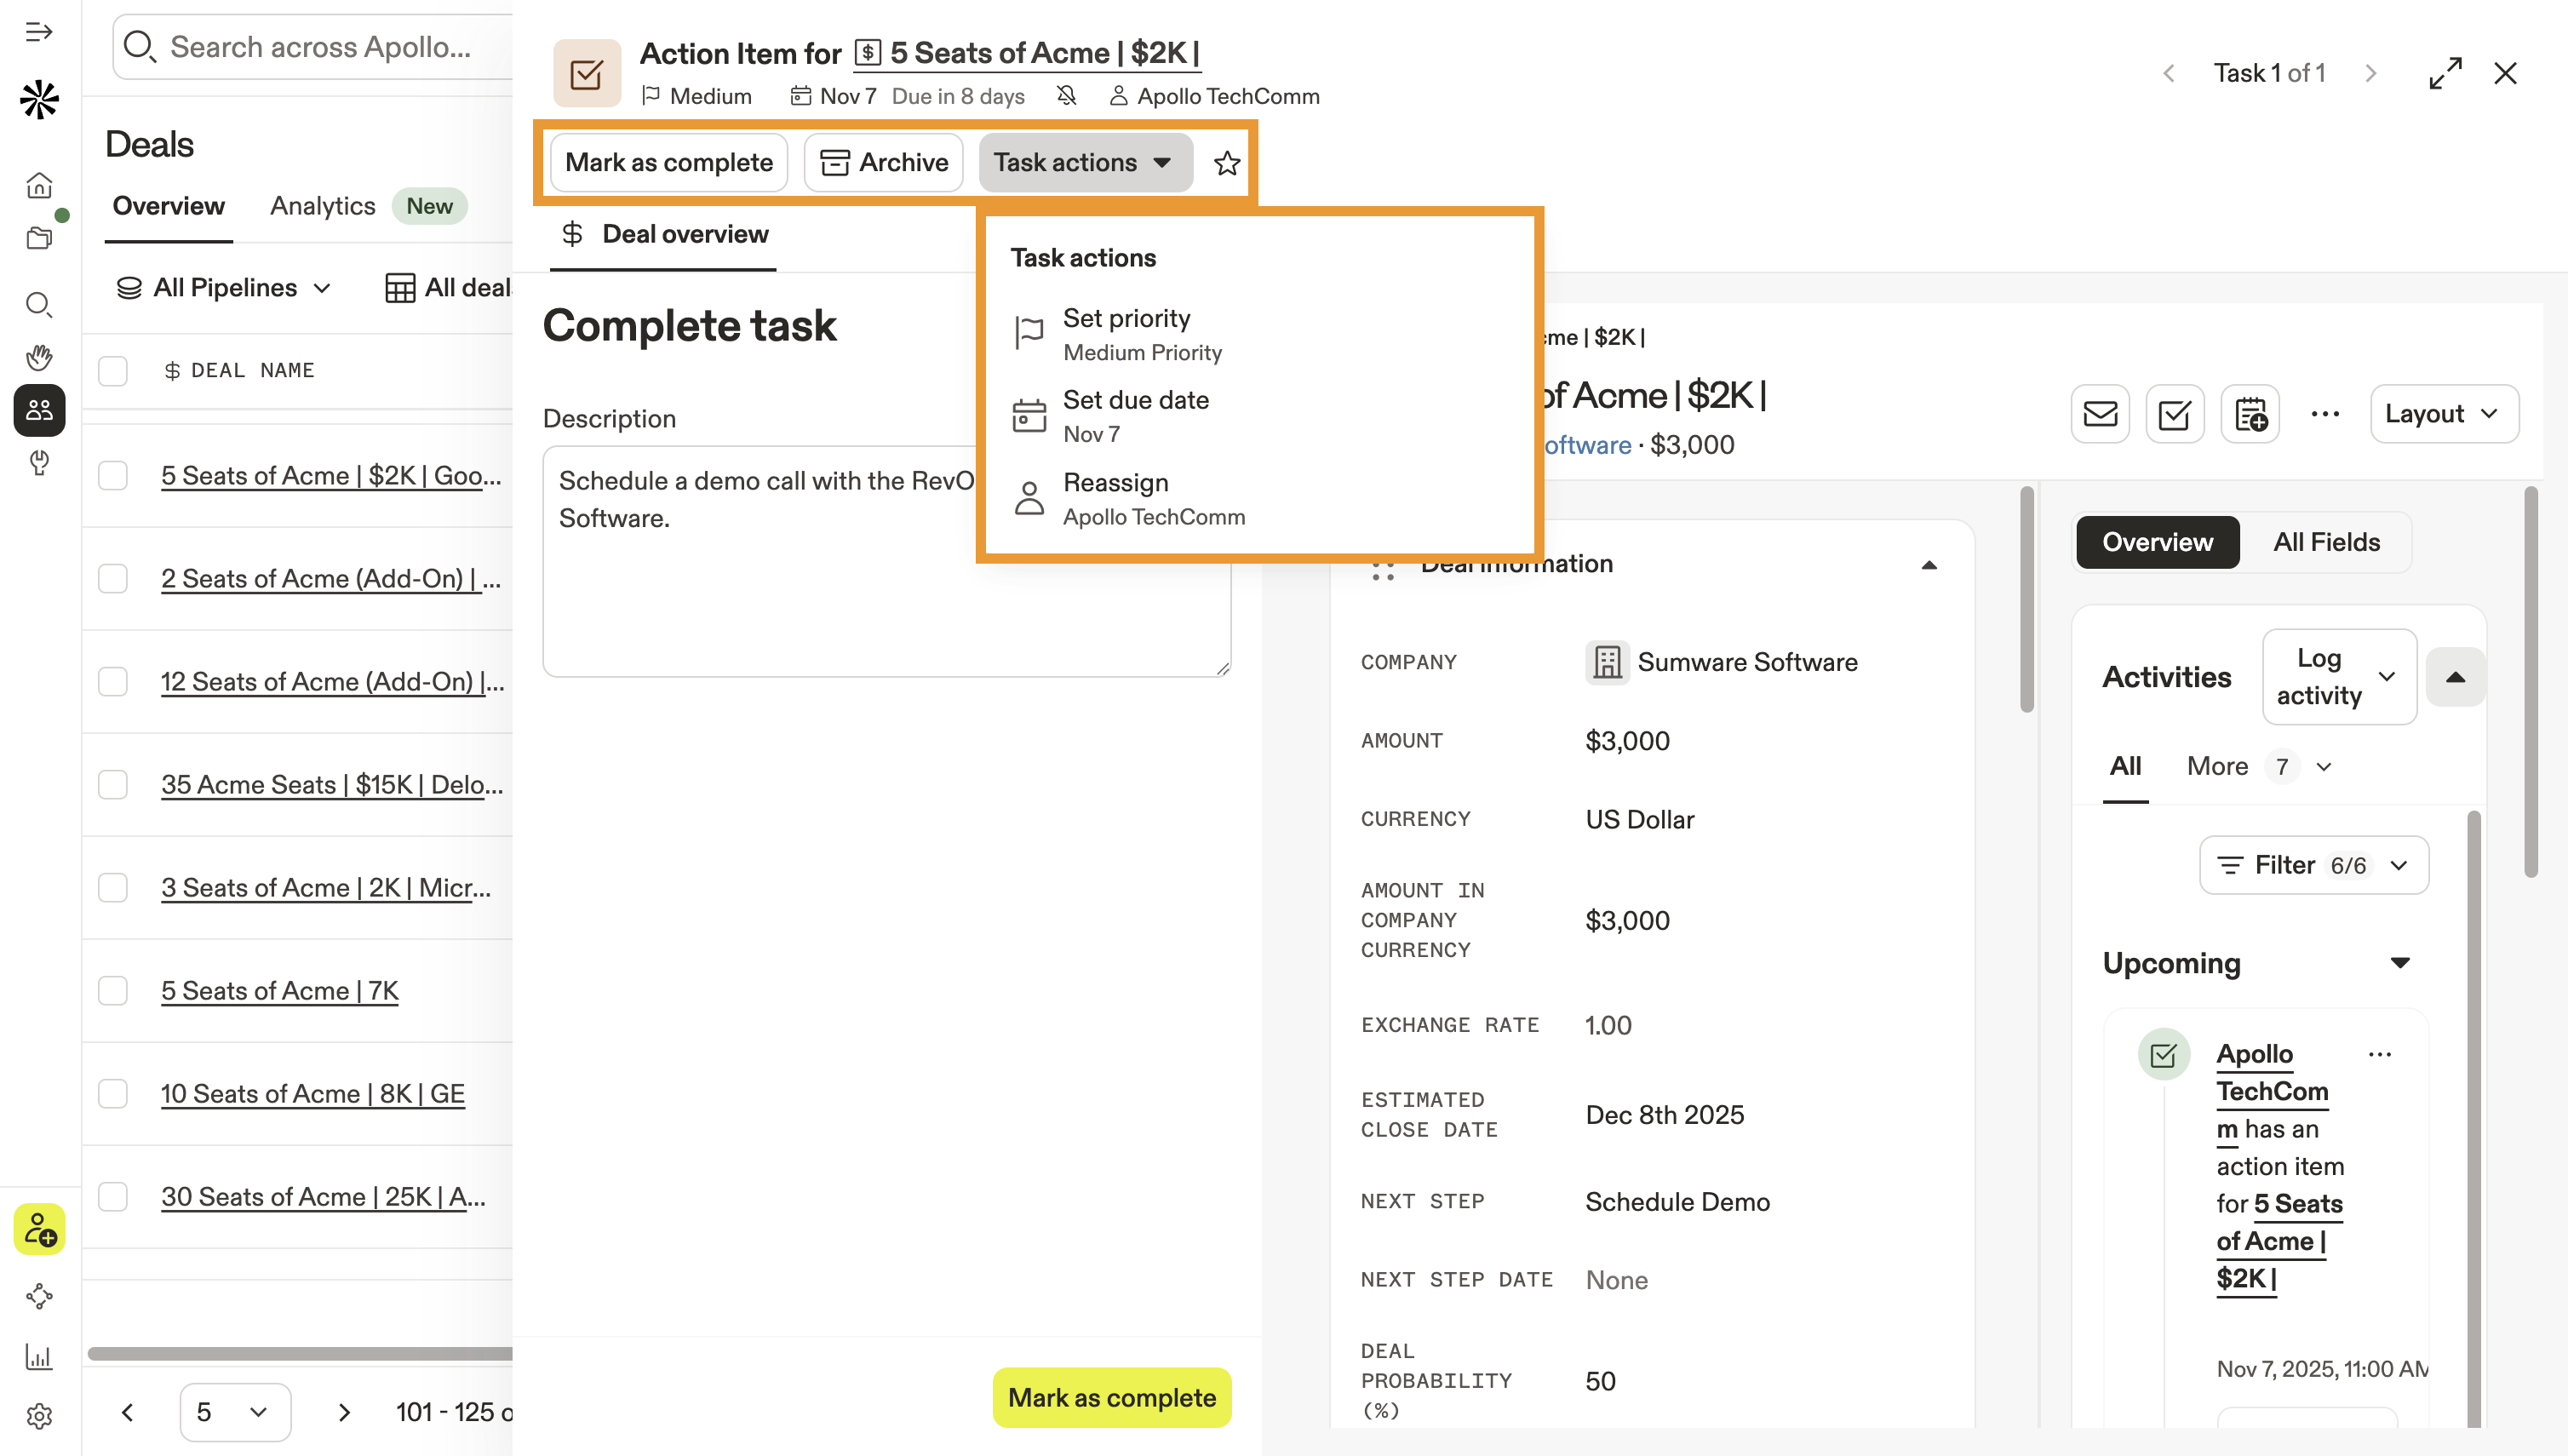Click the horizontal scrollbar under deals list
This screenshot has width=2568, height=1456.
click(x=300, y=1353)
